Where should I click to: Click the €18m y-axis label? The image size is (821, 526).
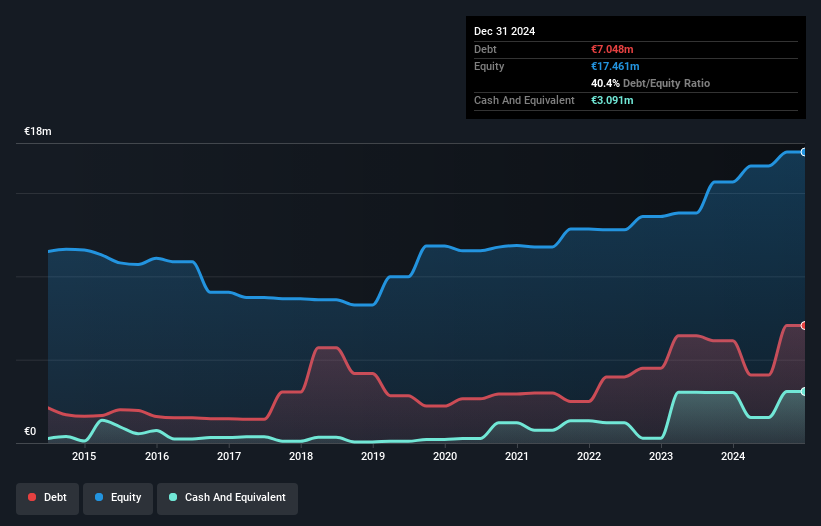[x=38, y=131]
